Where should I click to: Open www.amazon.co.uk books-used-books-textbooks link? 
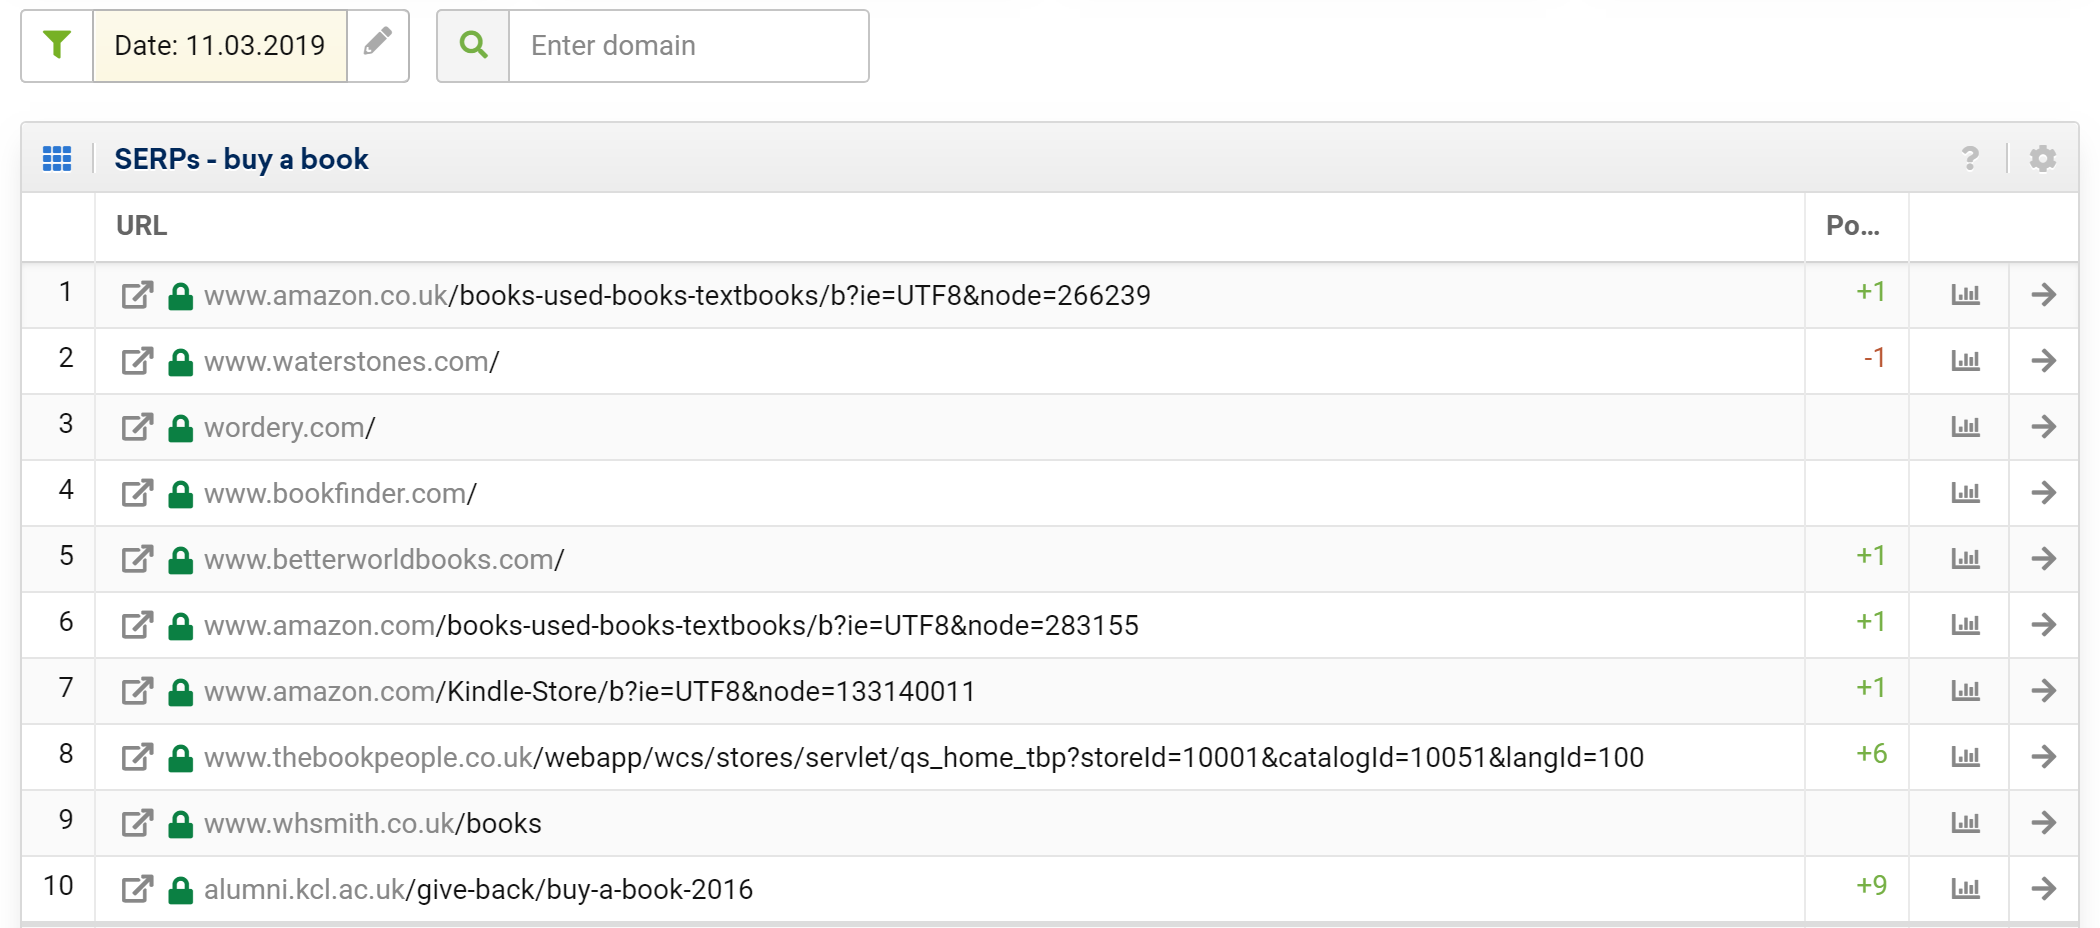coord(677,296)
